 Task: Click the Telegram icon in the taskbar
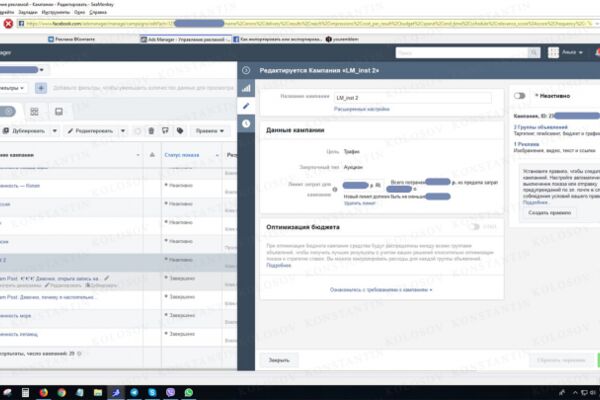coord(134,392)
